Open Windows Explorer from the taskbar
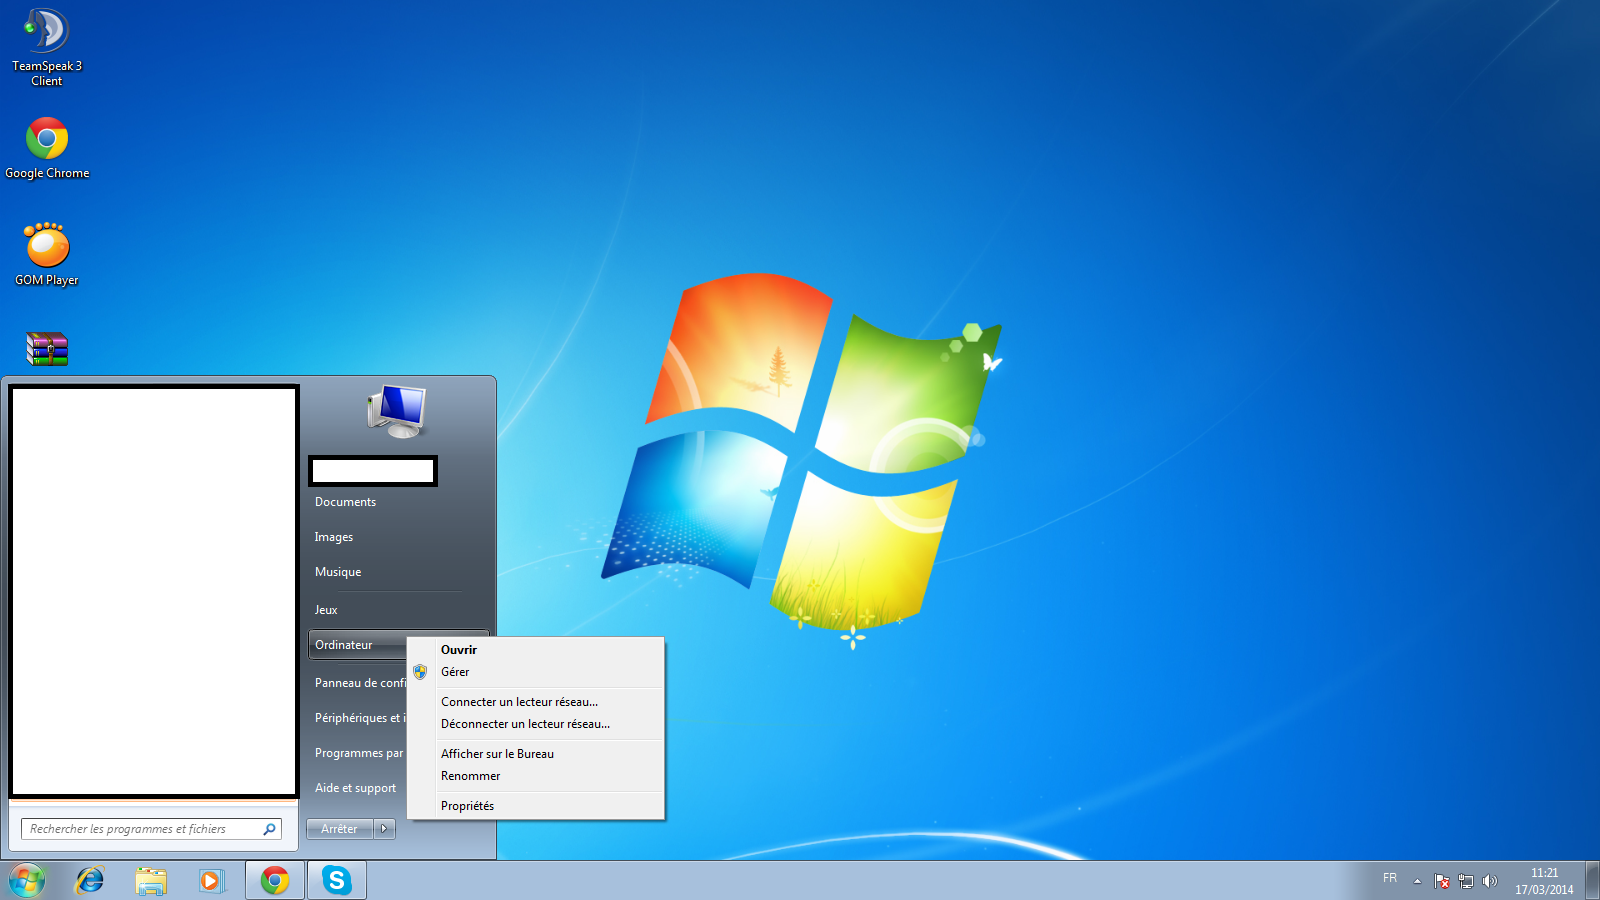Image resolution: width=1600 pixels, height=900 pixels. point(151,880)
